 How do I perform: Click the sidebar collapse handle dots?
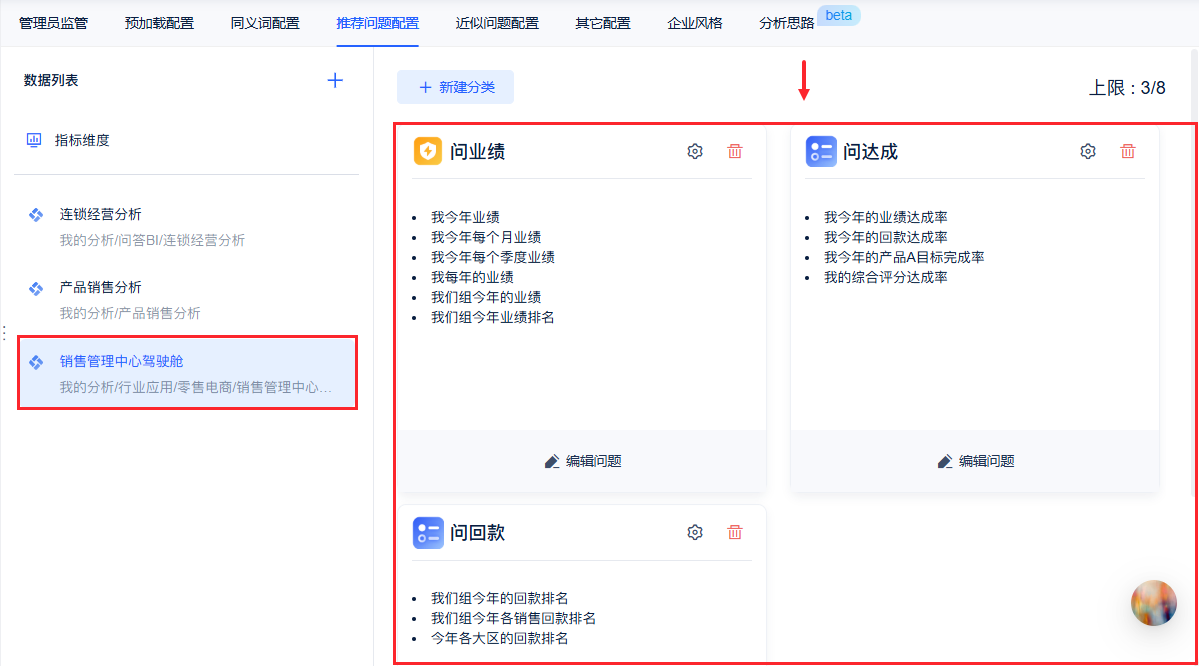5,333
